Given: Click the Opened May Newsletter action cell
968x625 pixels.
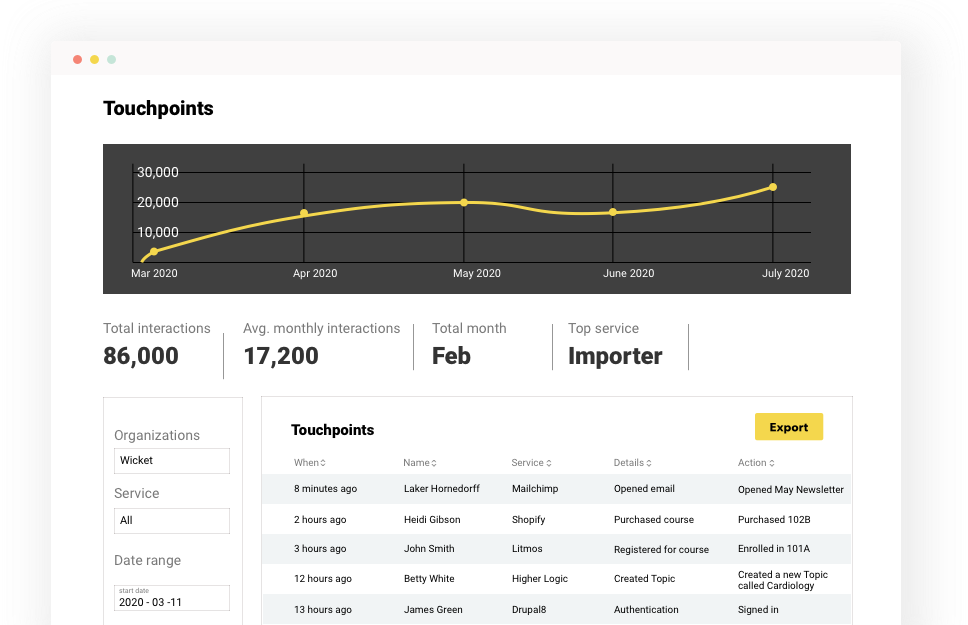Looking at the screenshot, I should coord(791,490).
